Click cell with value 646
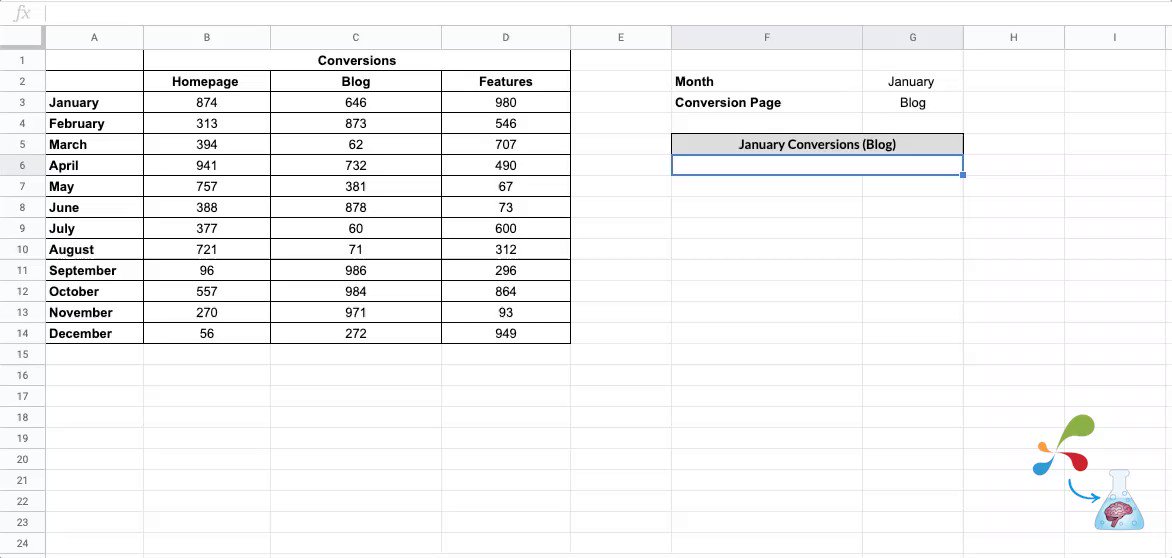Viewport: 1172px width, 558px height. coord(356,102)
